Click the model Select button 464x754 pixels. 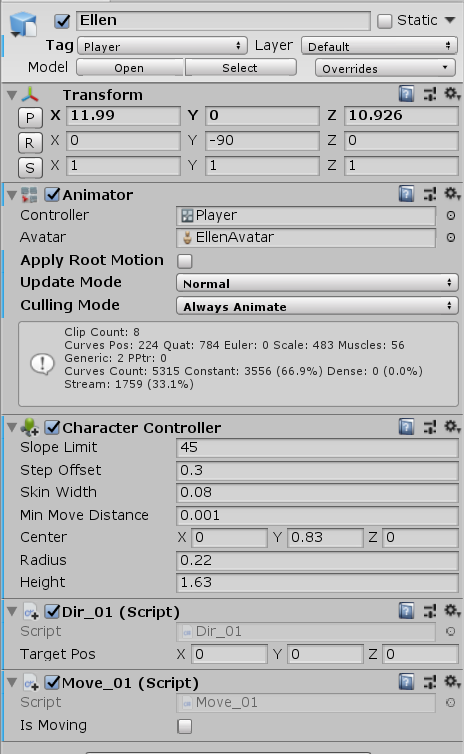click(240, 68)
